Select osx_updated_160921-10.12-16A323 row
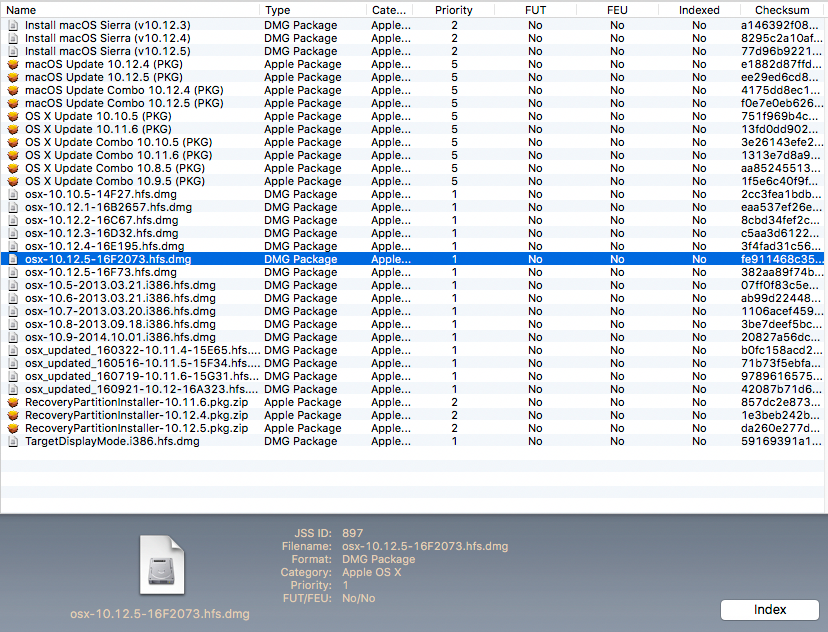 pyautogui.click(x=412, y=389)
